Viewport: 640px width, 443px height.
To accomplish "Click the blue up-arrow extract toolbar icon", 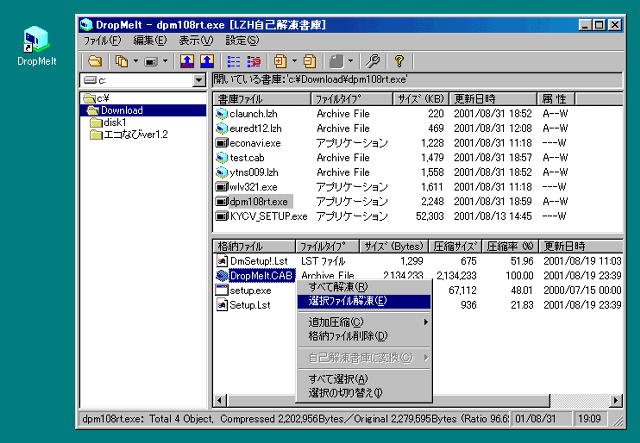I will [207, 61].
